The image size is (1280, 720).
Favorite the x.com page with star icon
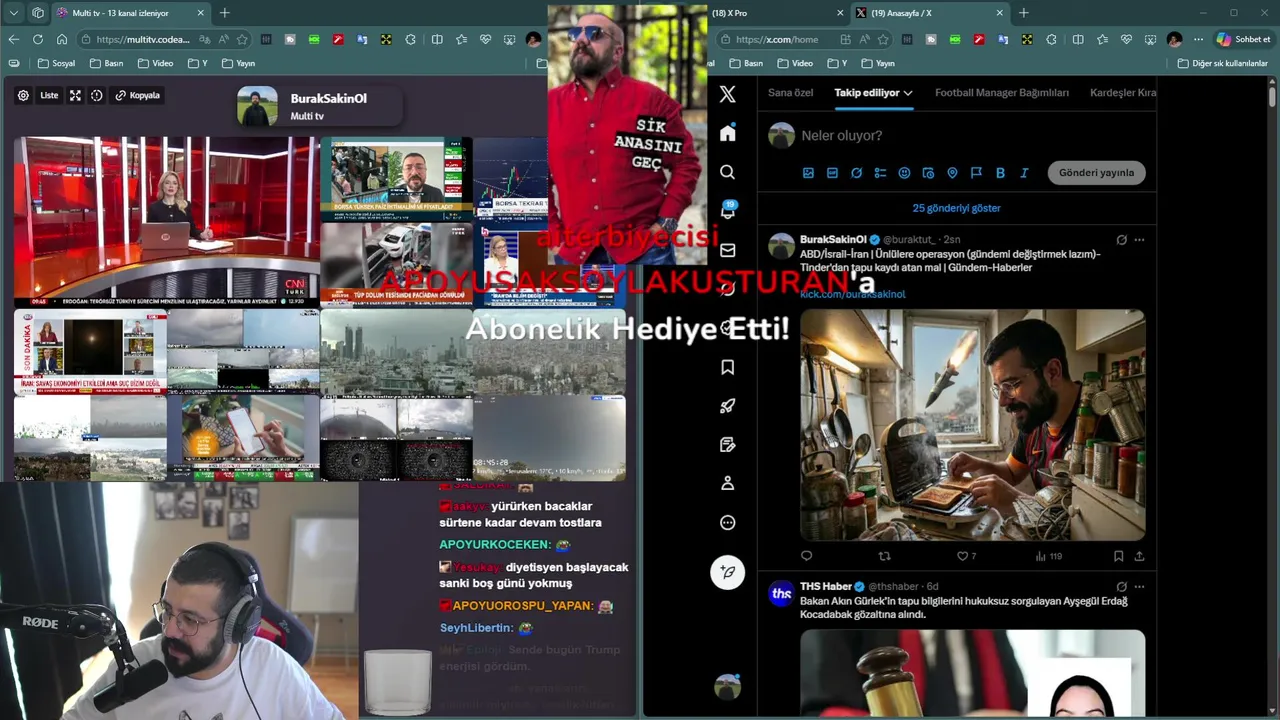pos(883,39)
